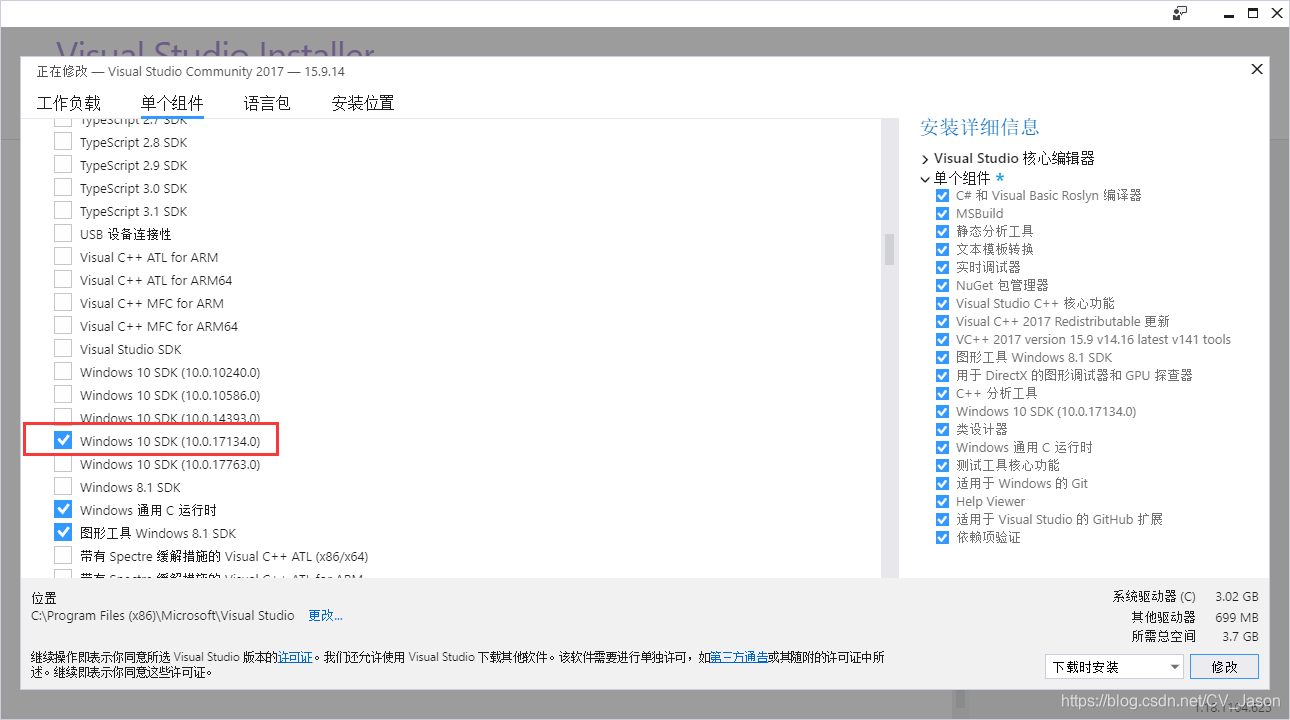
Task: Uncheck VC++ 2017 v141 tools in details
Action: tap(942, 340)
